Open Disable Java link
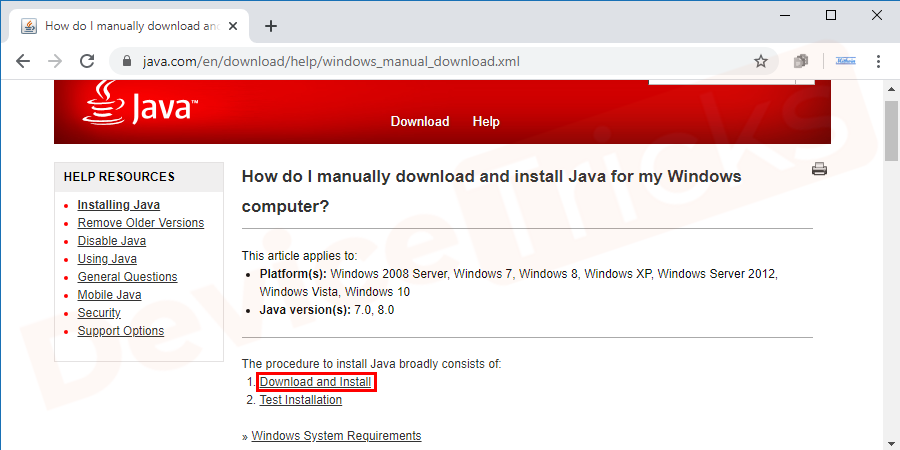This screenshot has height=450, width=900. pyautogui.click(x=112, y=241)
